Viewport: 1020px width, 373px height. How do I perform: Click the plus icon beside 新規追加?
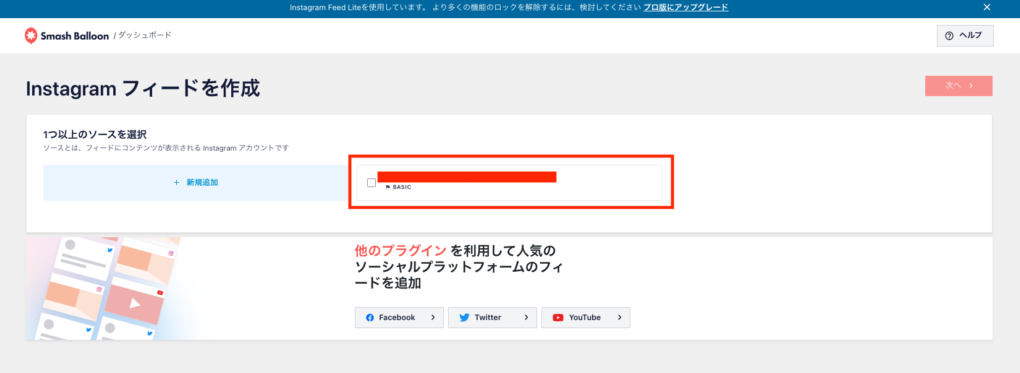coord(176,183)
